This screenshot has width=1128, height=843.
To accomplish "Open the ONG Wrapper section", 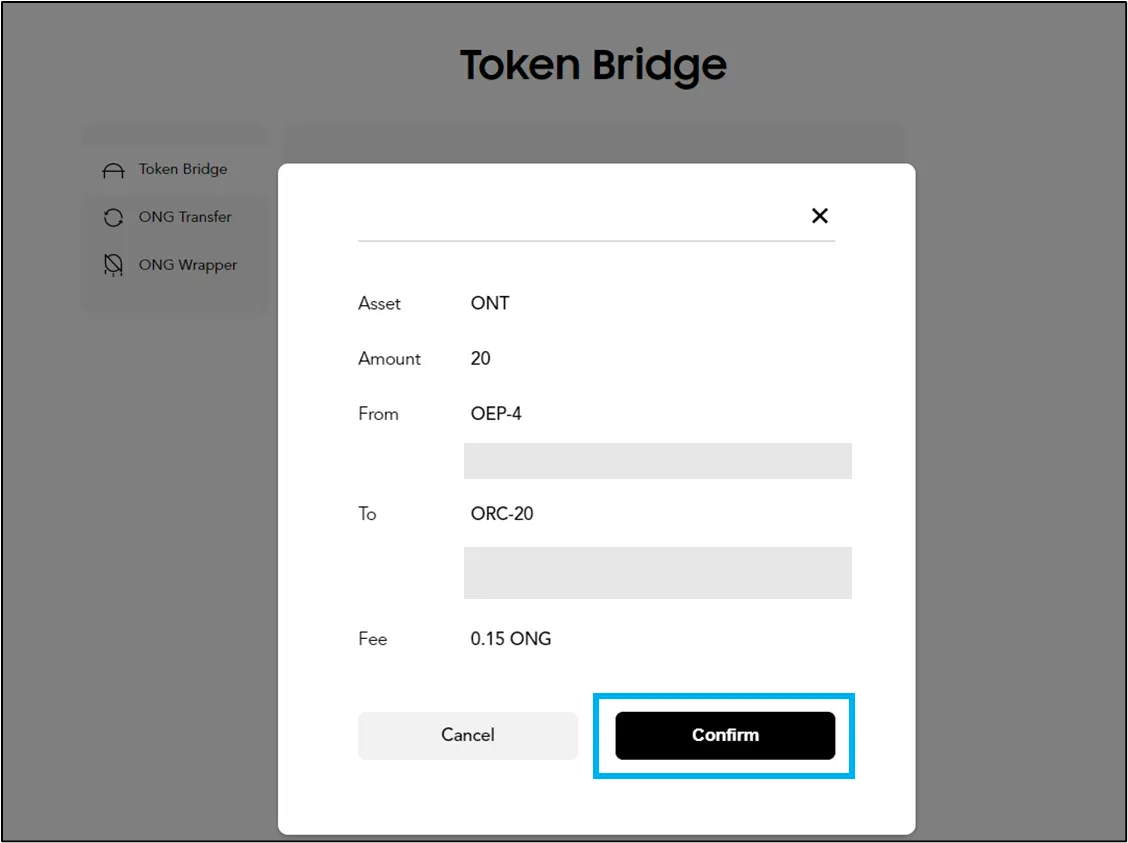I will (x=188, y=265).
